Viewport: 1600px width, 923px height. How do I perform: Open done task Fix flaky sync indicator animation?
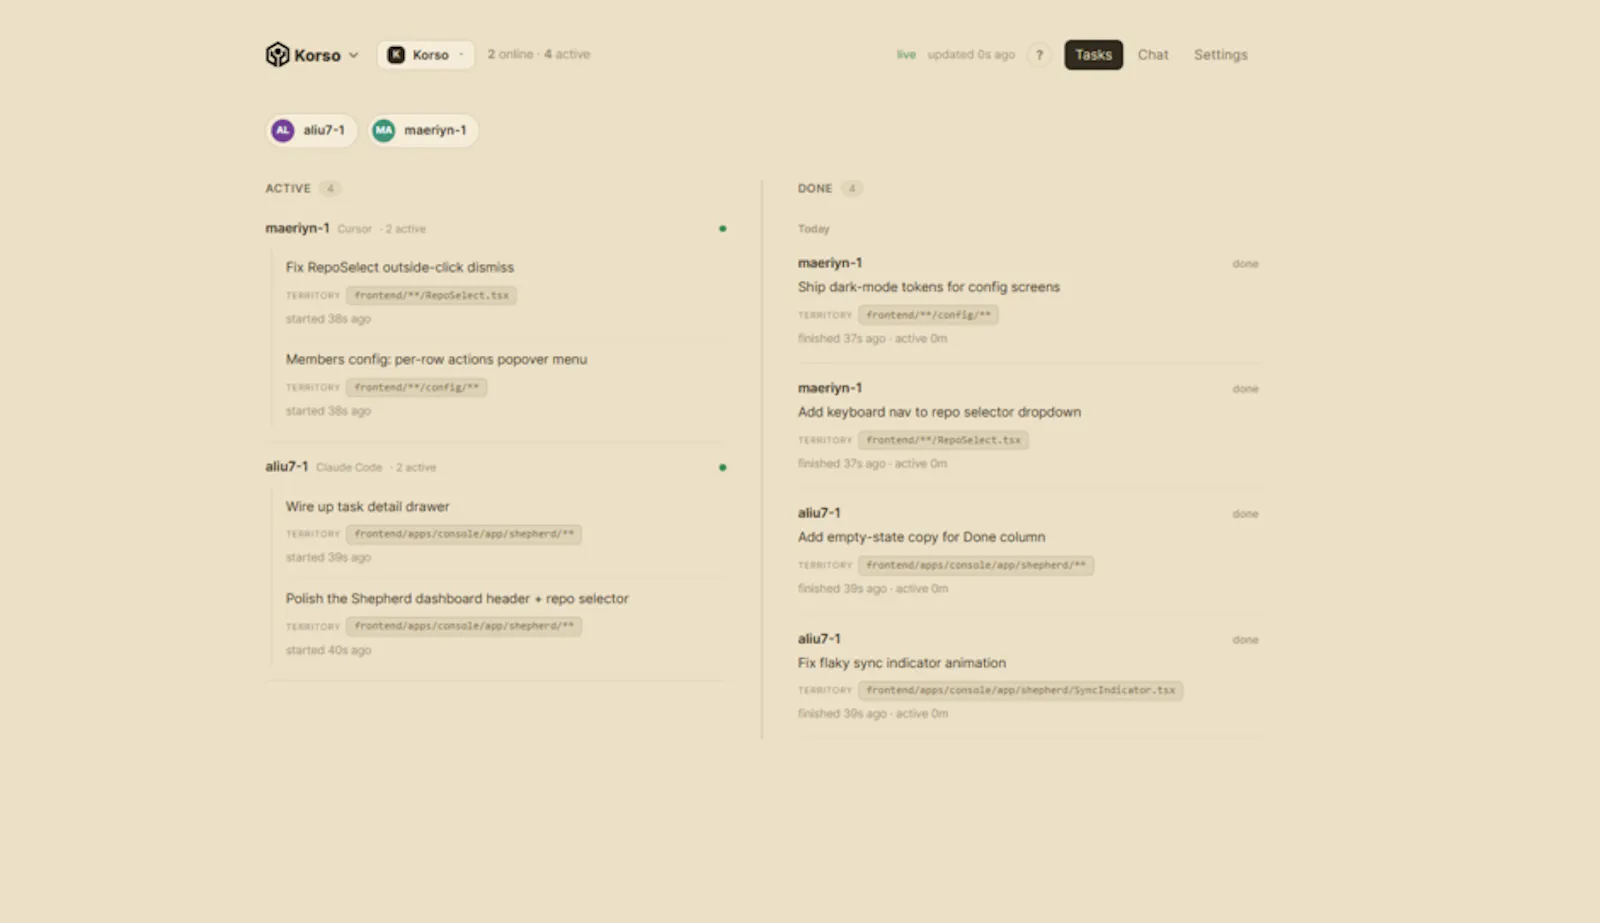902,663
